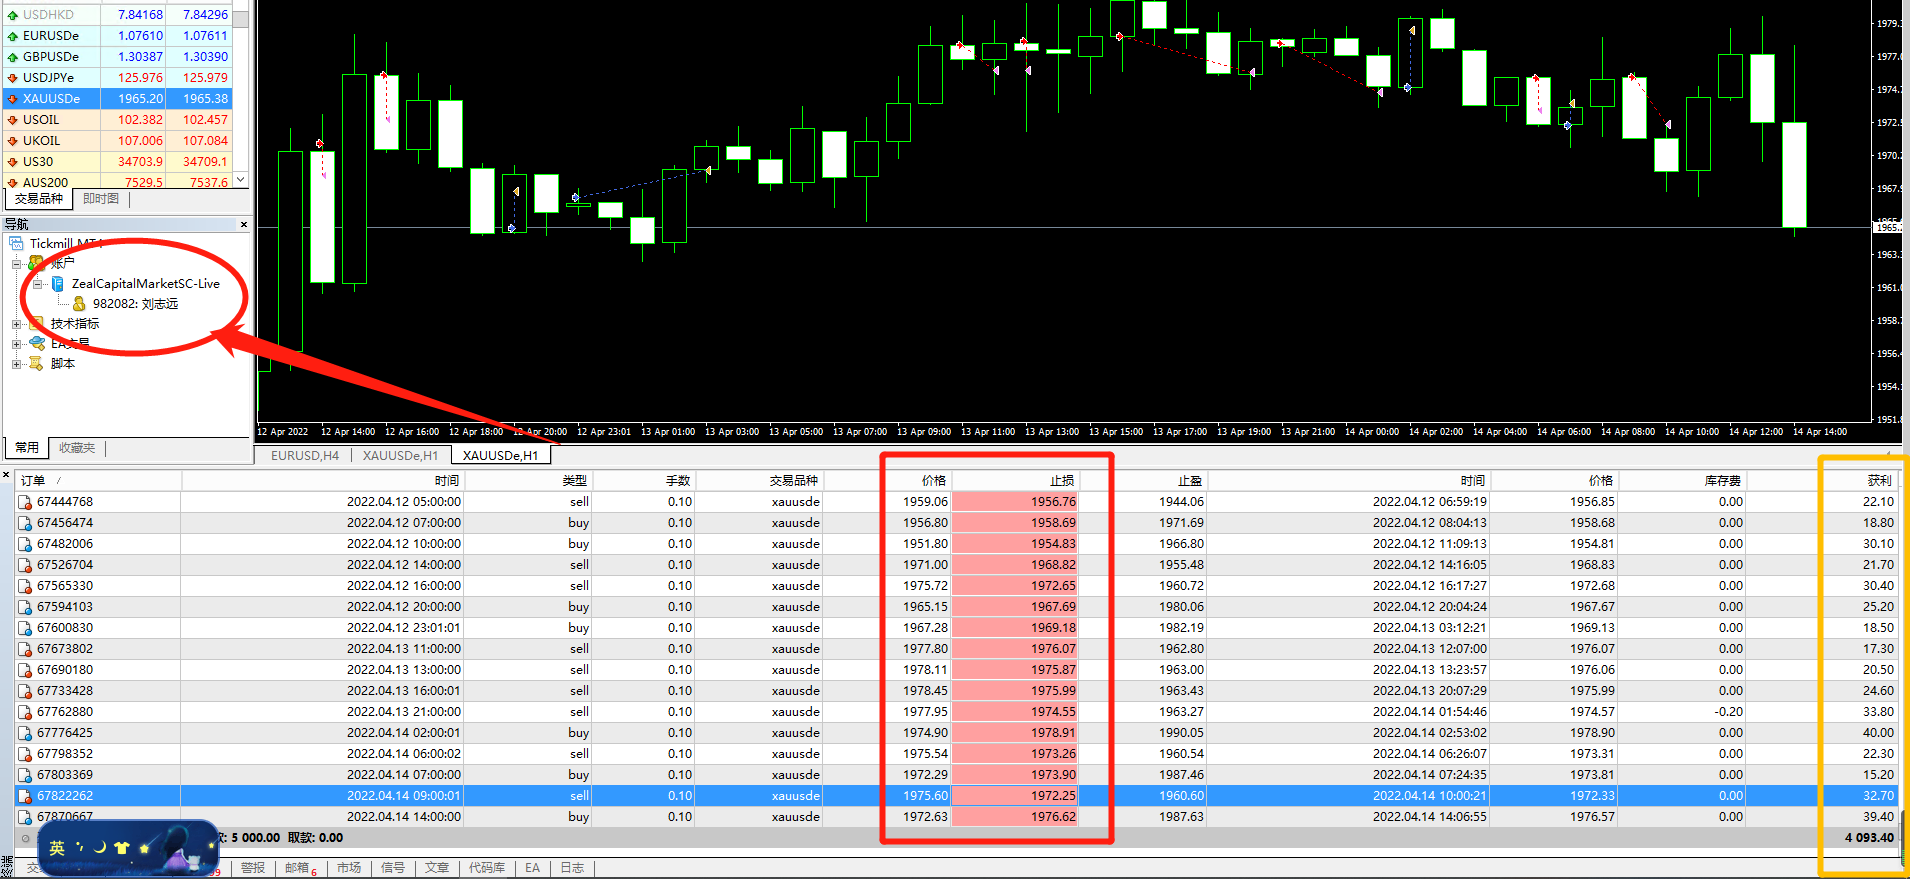Toggle the 英 language mode on the IME bar
This screenshot has height=879, width=1910.
(x=57, y=848)
